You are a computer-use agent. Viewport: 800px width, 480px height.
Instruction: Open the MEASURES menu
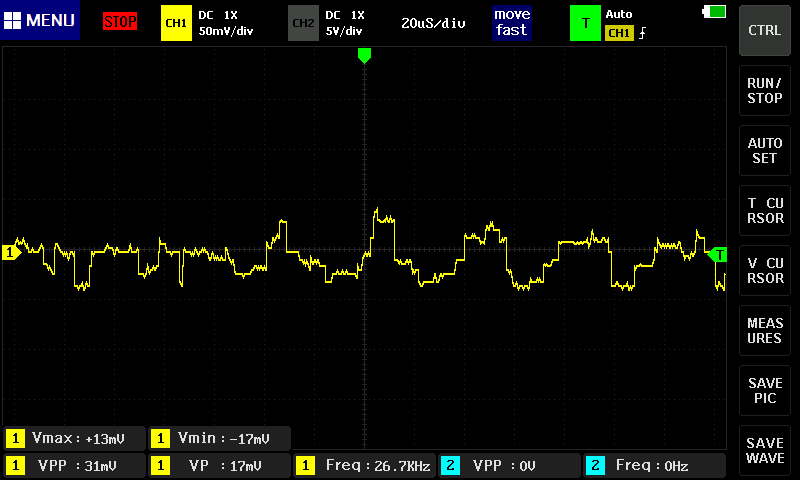tap(764, 331)
